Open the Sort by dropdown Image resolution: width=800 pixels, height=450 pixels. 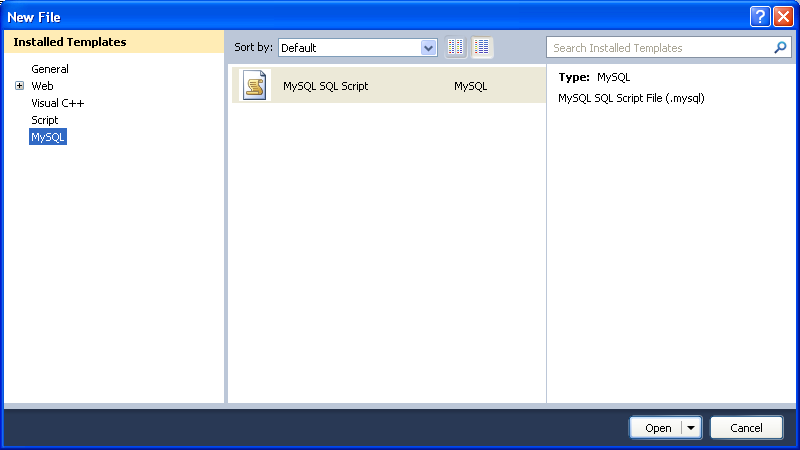(429, 47)
